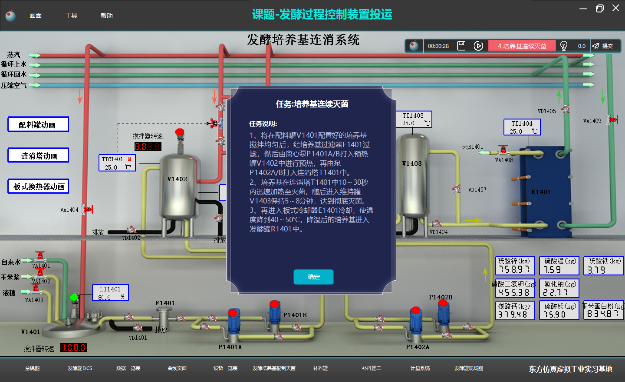Click valve VA1408 near plate exchanger E1401
Viewport: 625px width, 382px height.
click(x=503, y=150)
